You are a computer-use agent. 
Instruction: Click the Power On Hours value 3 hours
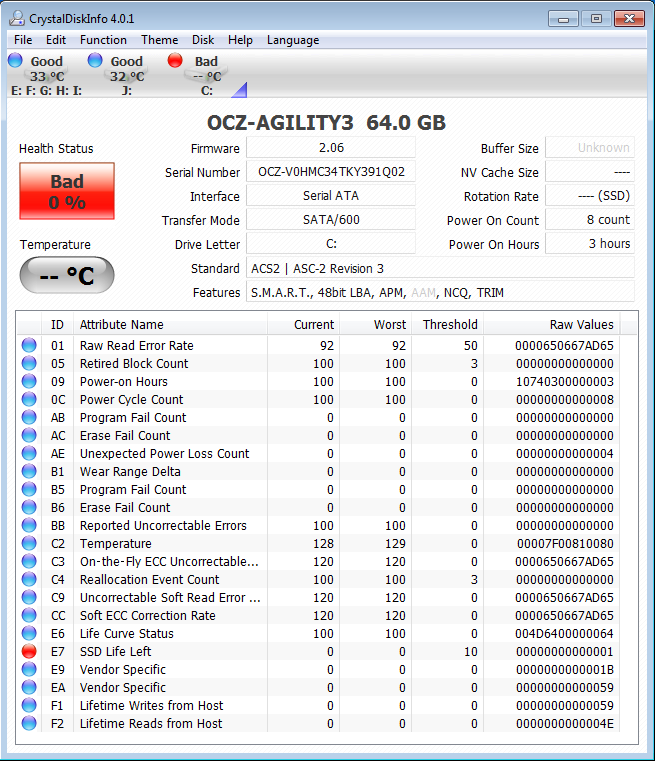click(590, 244)
